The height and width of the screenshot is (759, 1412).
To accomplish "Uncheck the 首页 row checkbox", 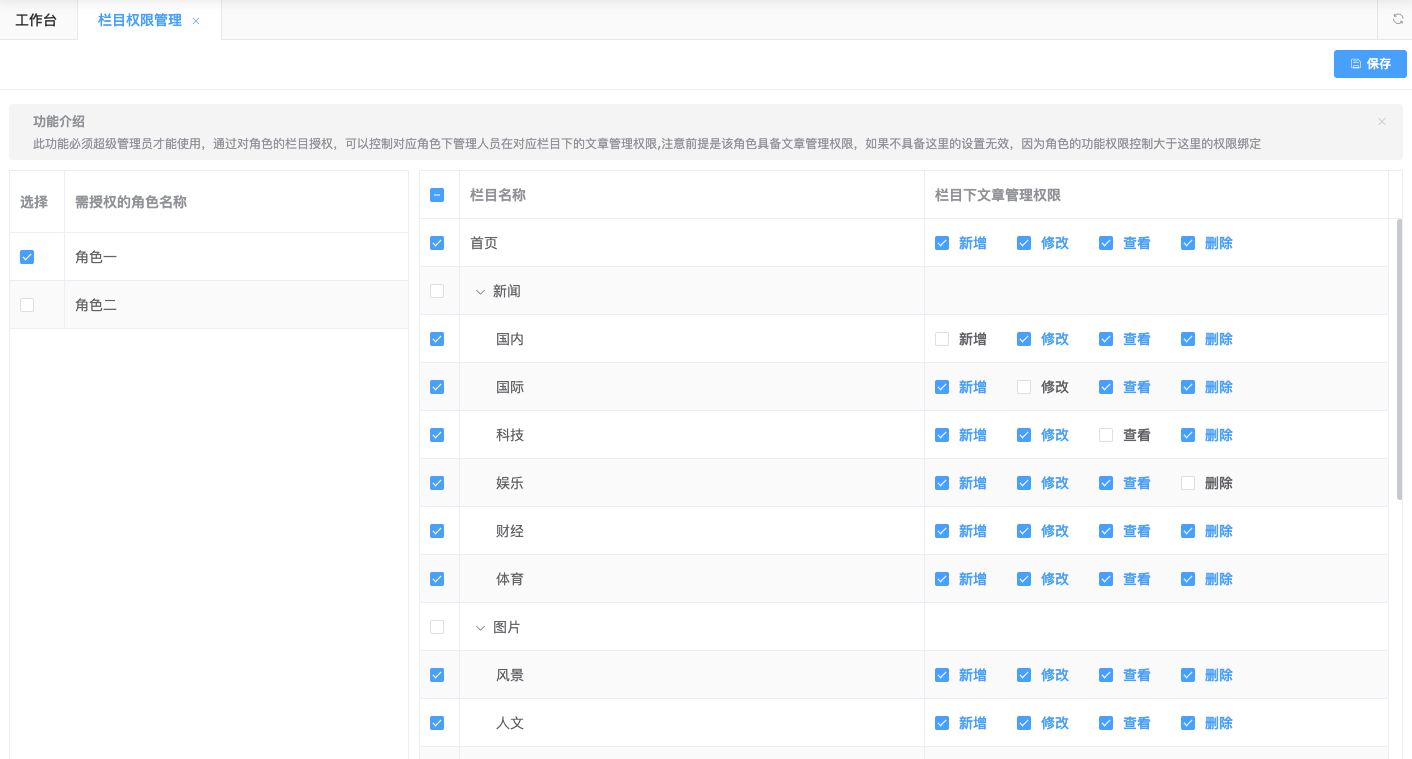I will (x=437, y=243).
